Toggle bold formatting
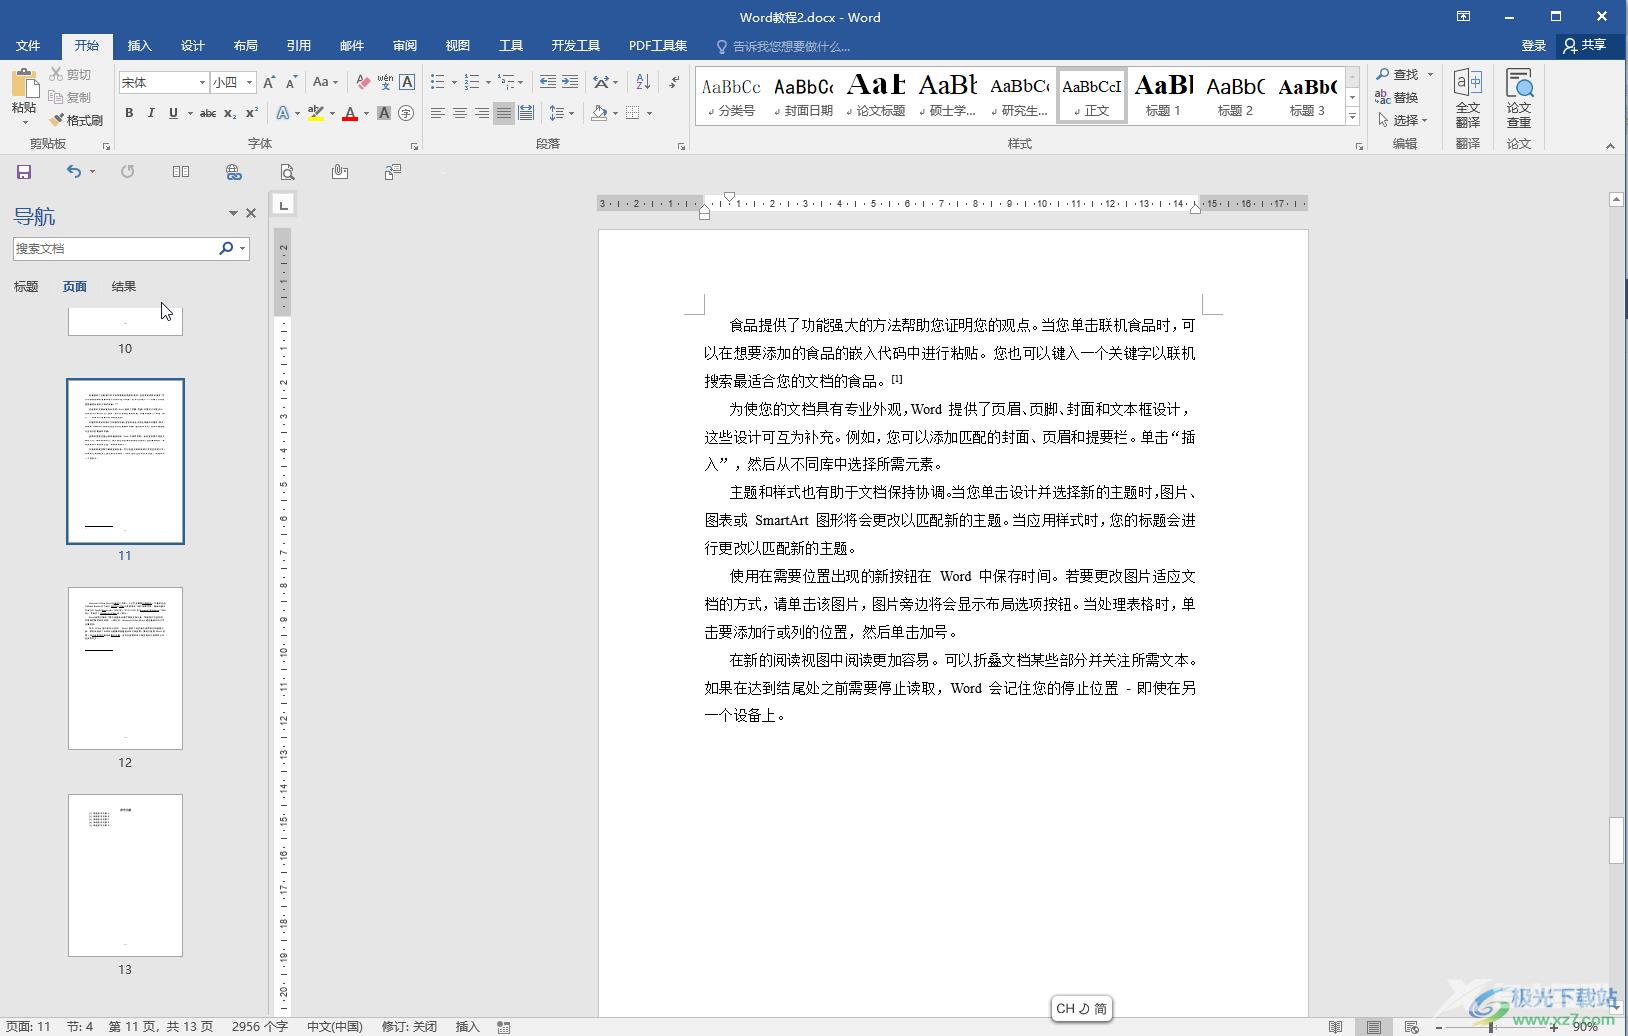 pos(129,113)
